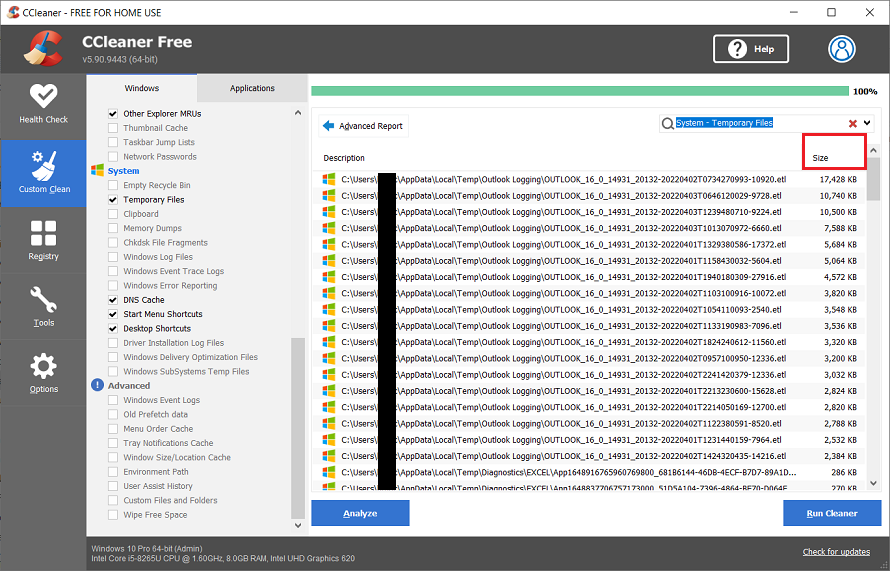The height and width of the screenshot is (571, 890).
Task: Open the filter dropdown arrow
Action: [867, 123]
